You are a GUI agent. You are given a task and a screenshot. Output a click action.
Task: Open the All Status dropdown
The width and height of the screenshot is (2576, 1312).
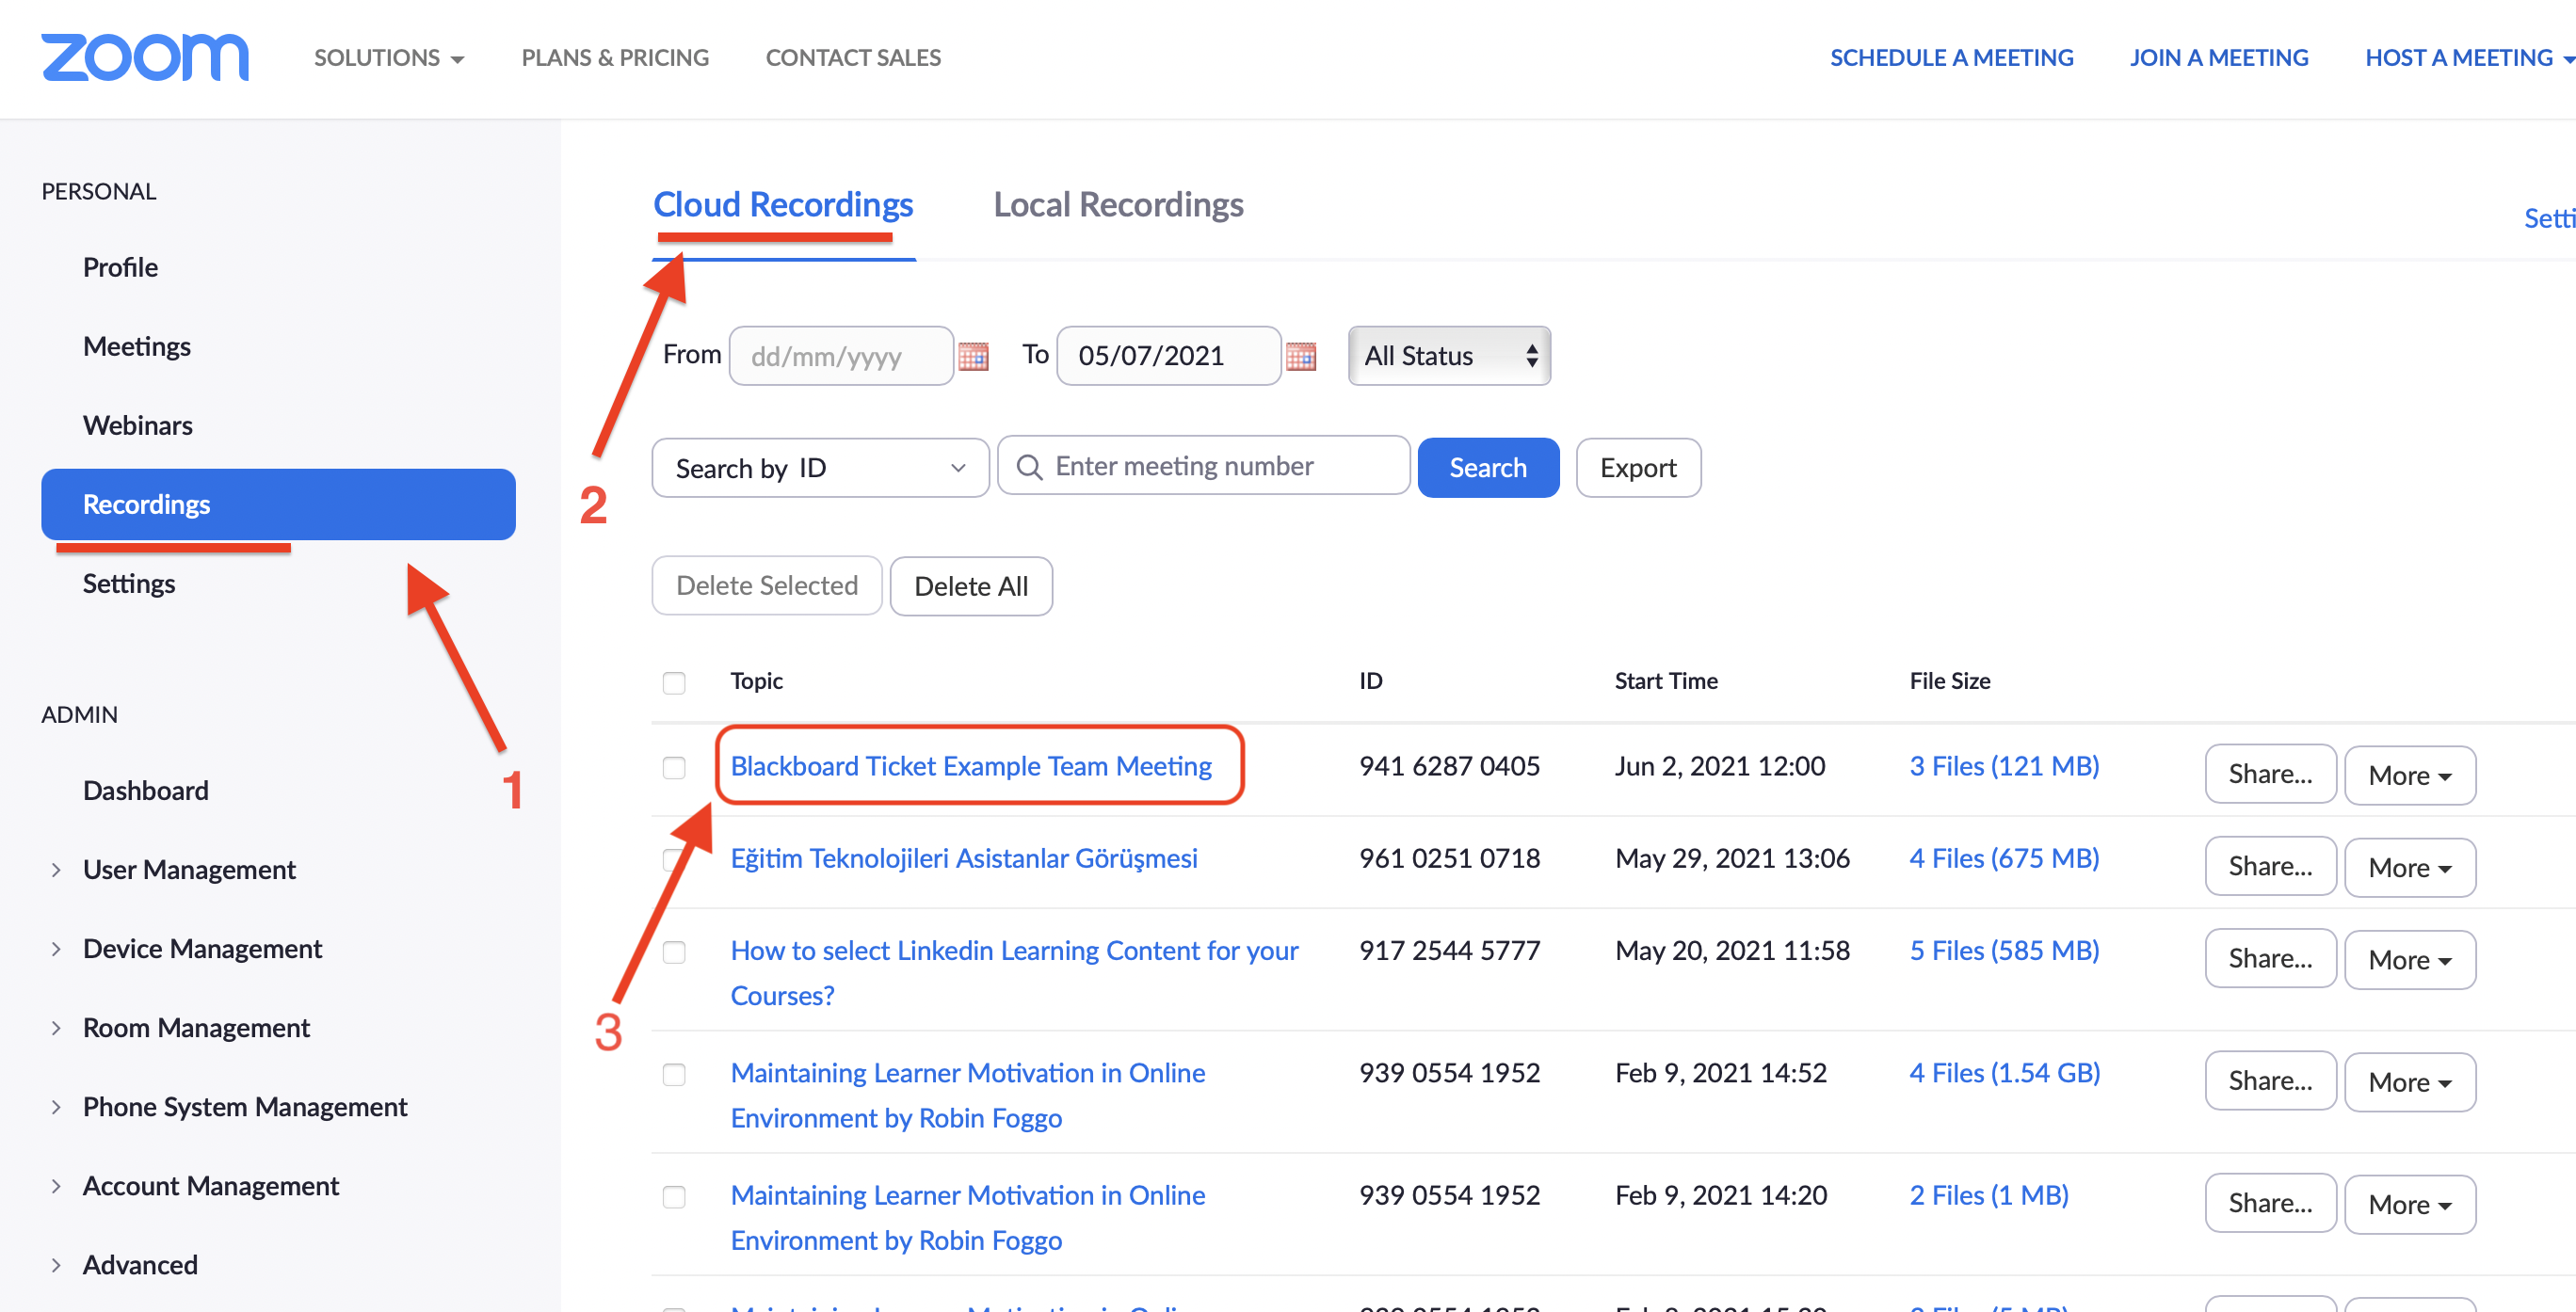[1449, 356]
